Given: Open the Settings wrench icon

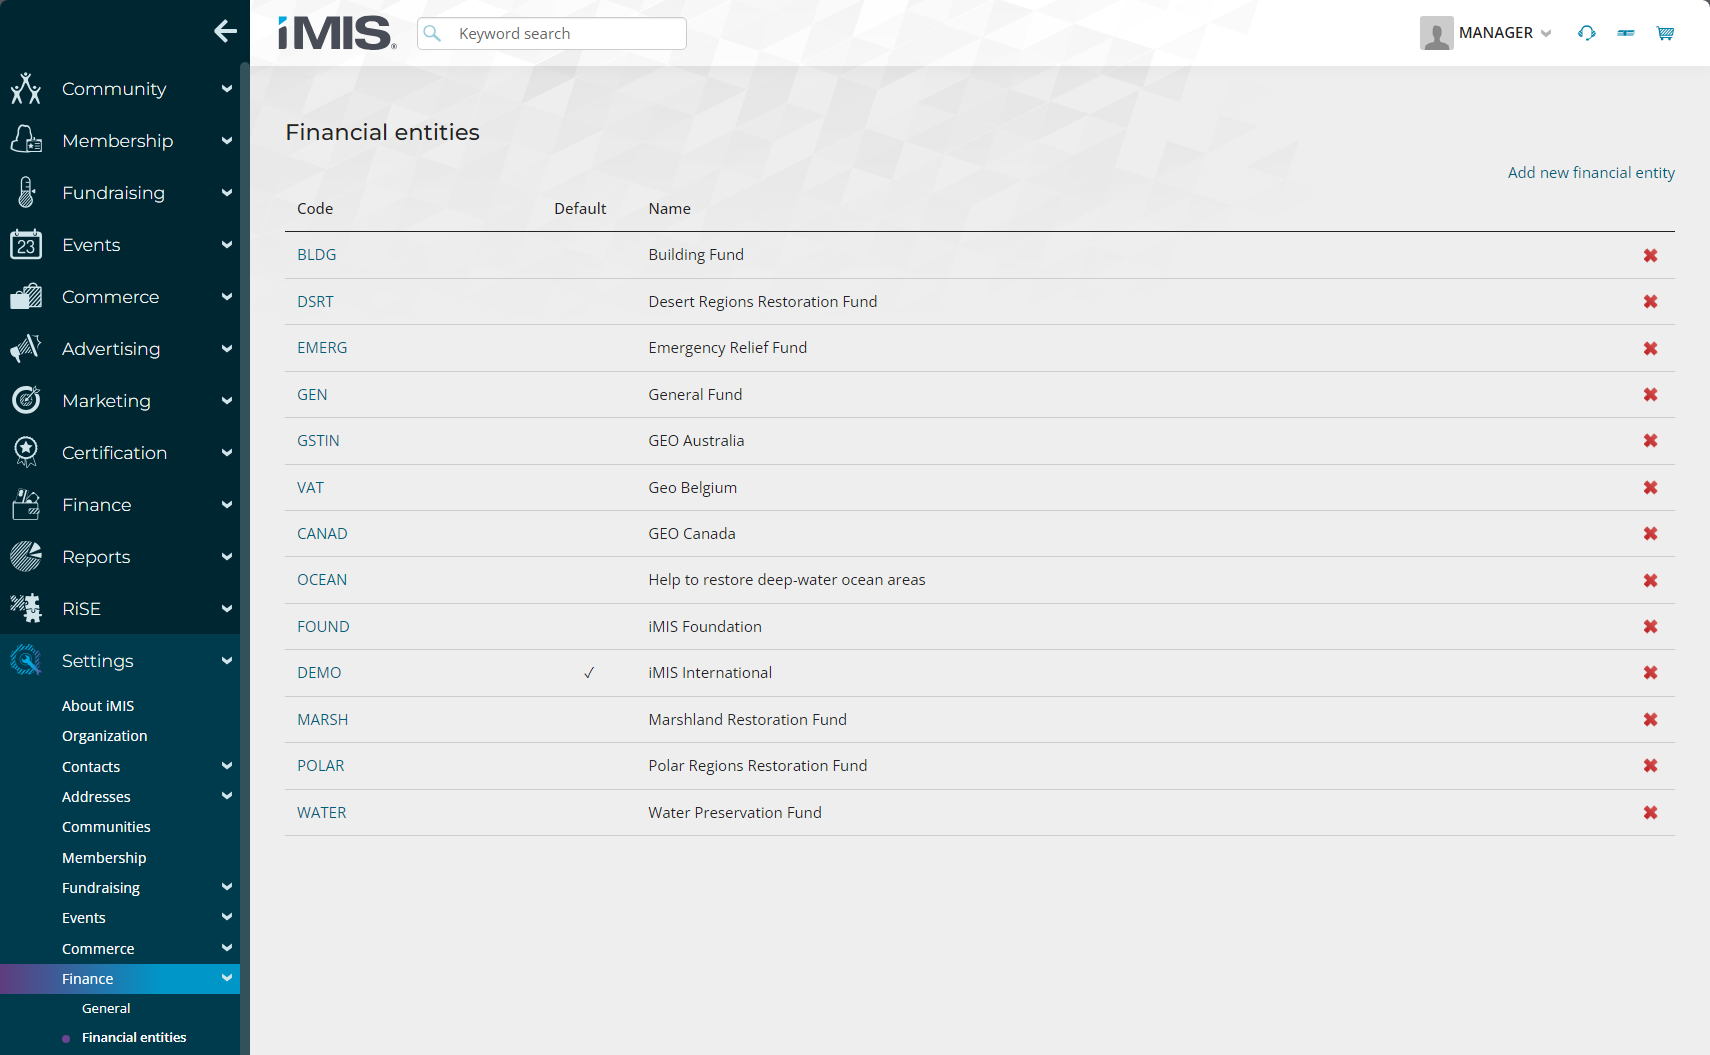Looking at the screenshot, I should [x=26, y=660].
